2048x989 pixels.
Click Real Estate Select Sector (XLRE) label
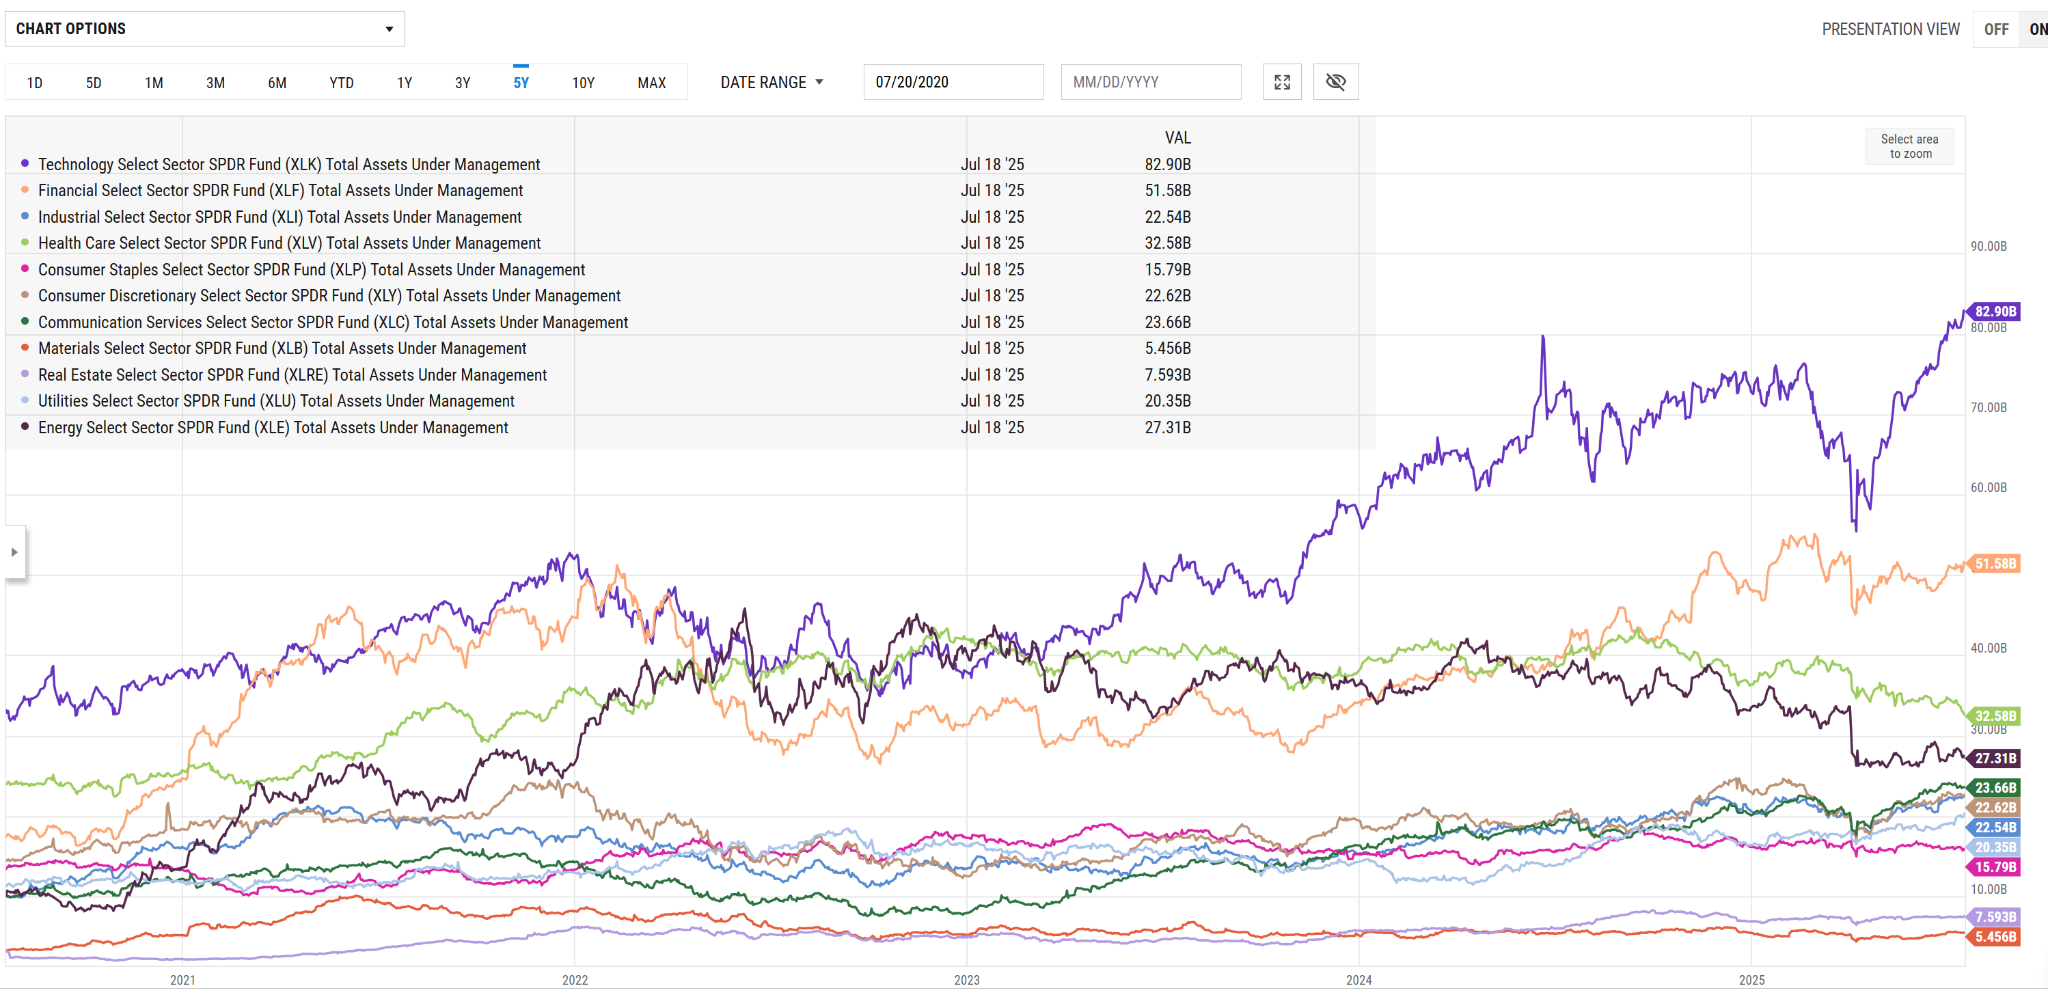[292, 375]
